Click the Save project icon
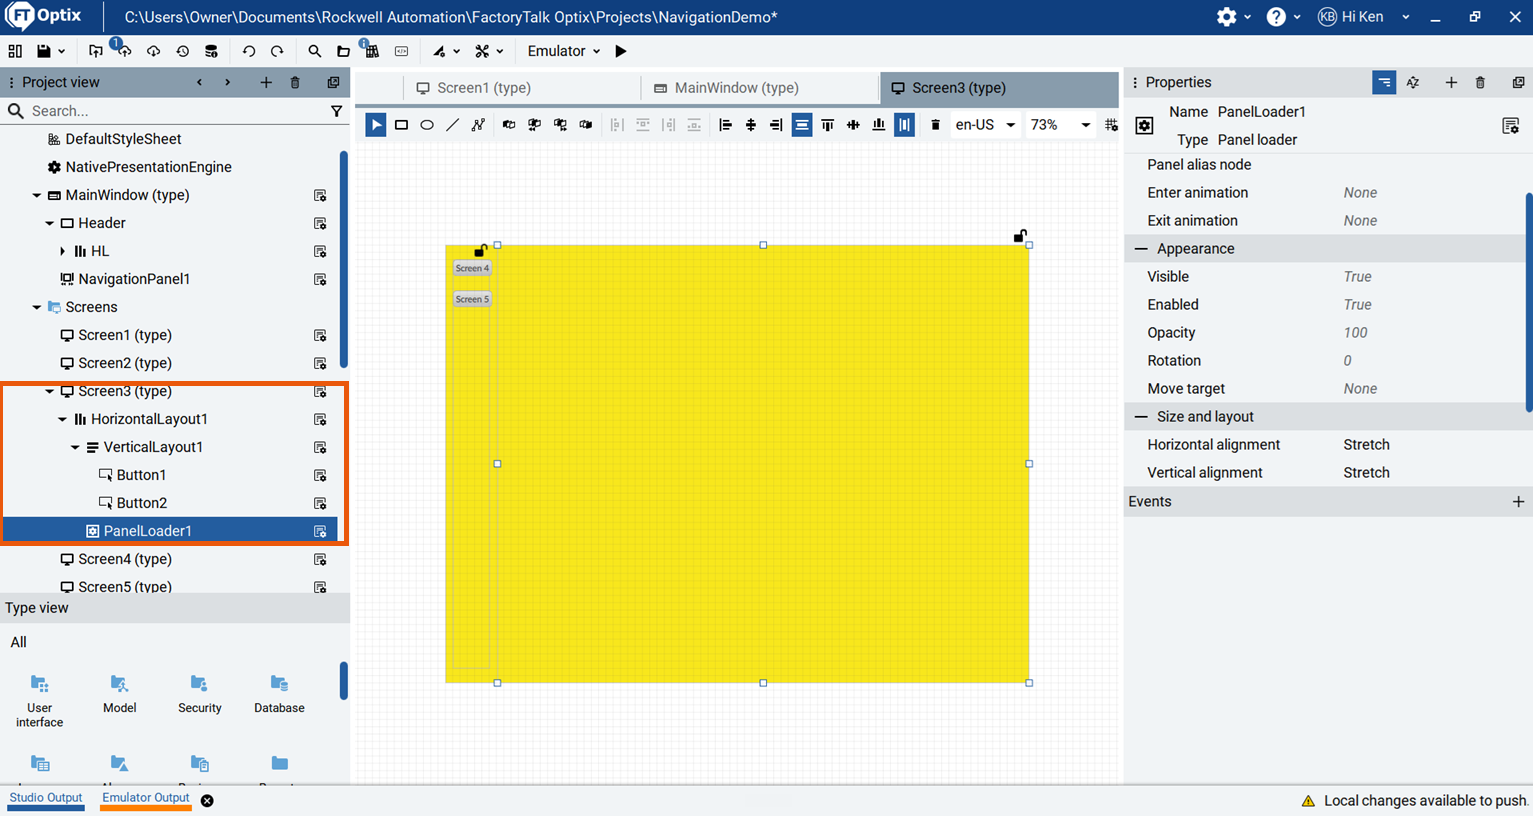Viewport: 1533px width, 816px height. click(43, 51)
